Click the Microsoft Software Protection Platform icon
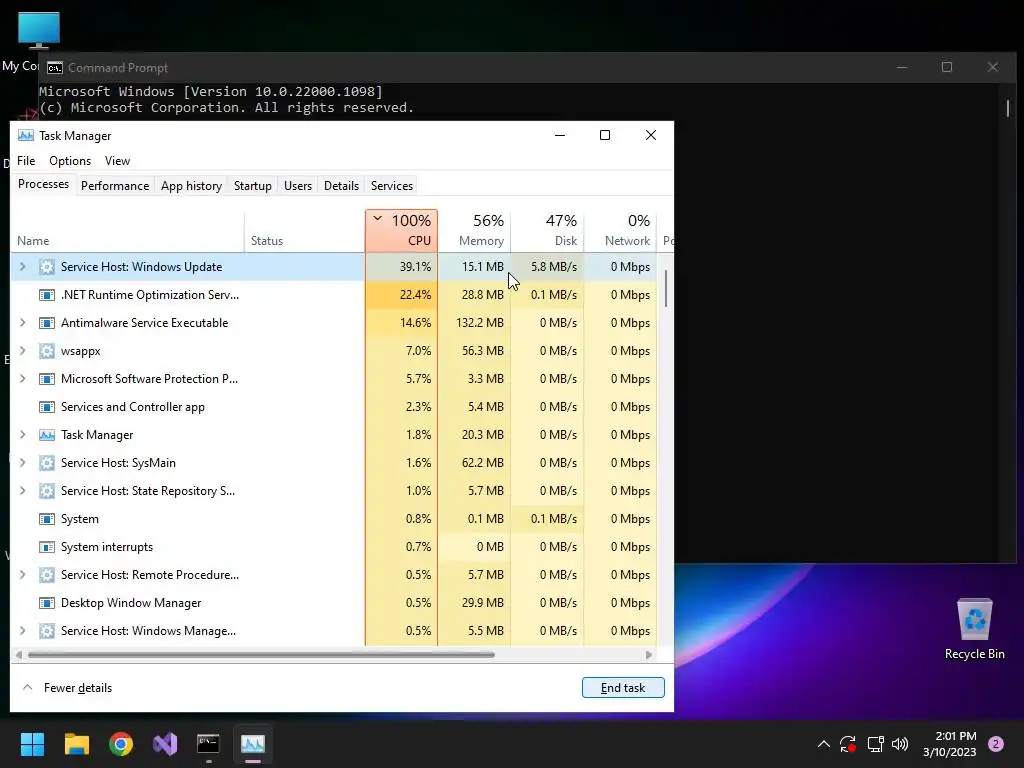 (x=46, y=379)
